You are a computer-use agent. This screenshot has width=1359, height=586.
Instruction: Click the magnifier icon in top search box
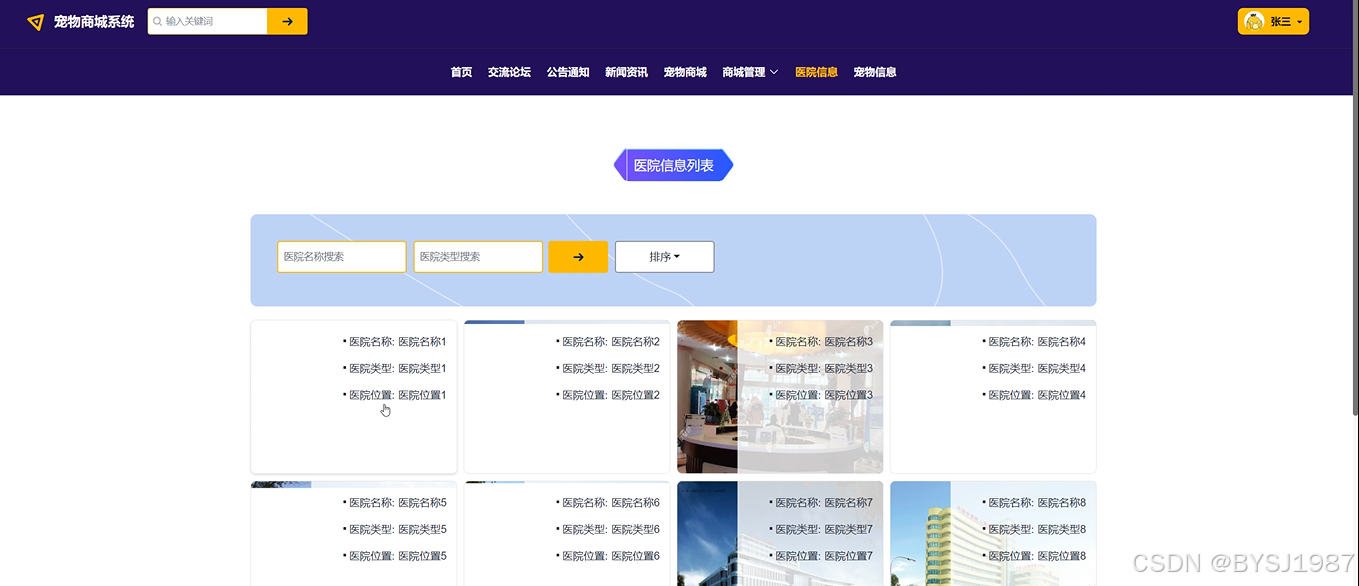[157, 21]
